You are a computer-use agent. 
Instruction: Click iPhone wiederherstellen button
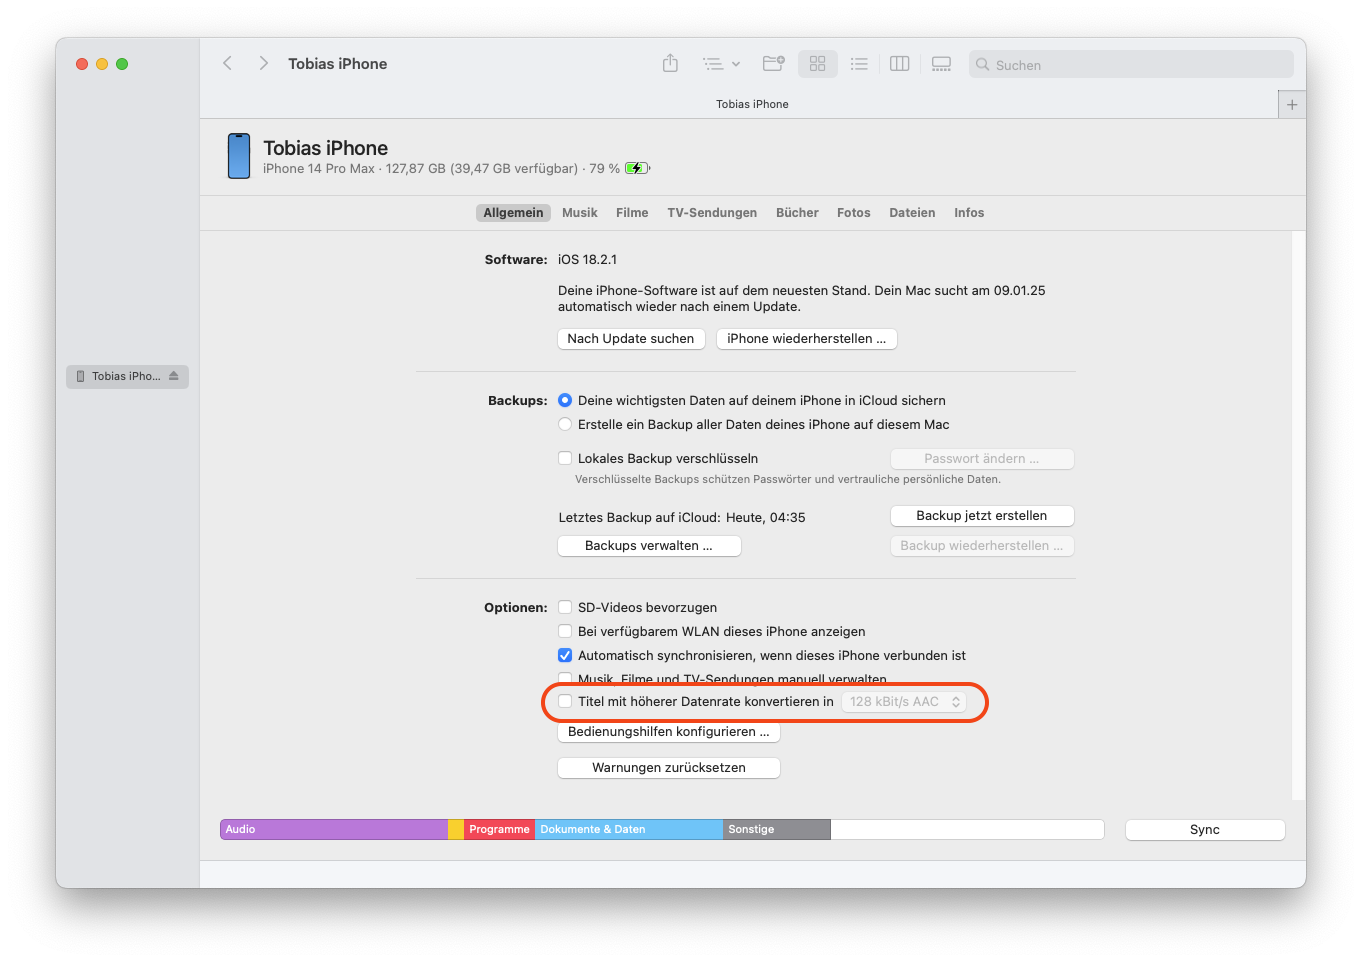click(807, 339)
